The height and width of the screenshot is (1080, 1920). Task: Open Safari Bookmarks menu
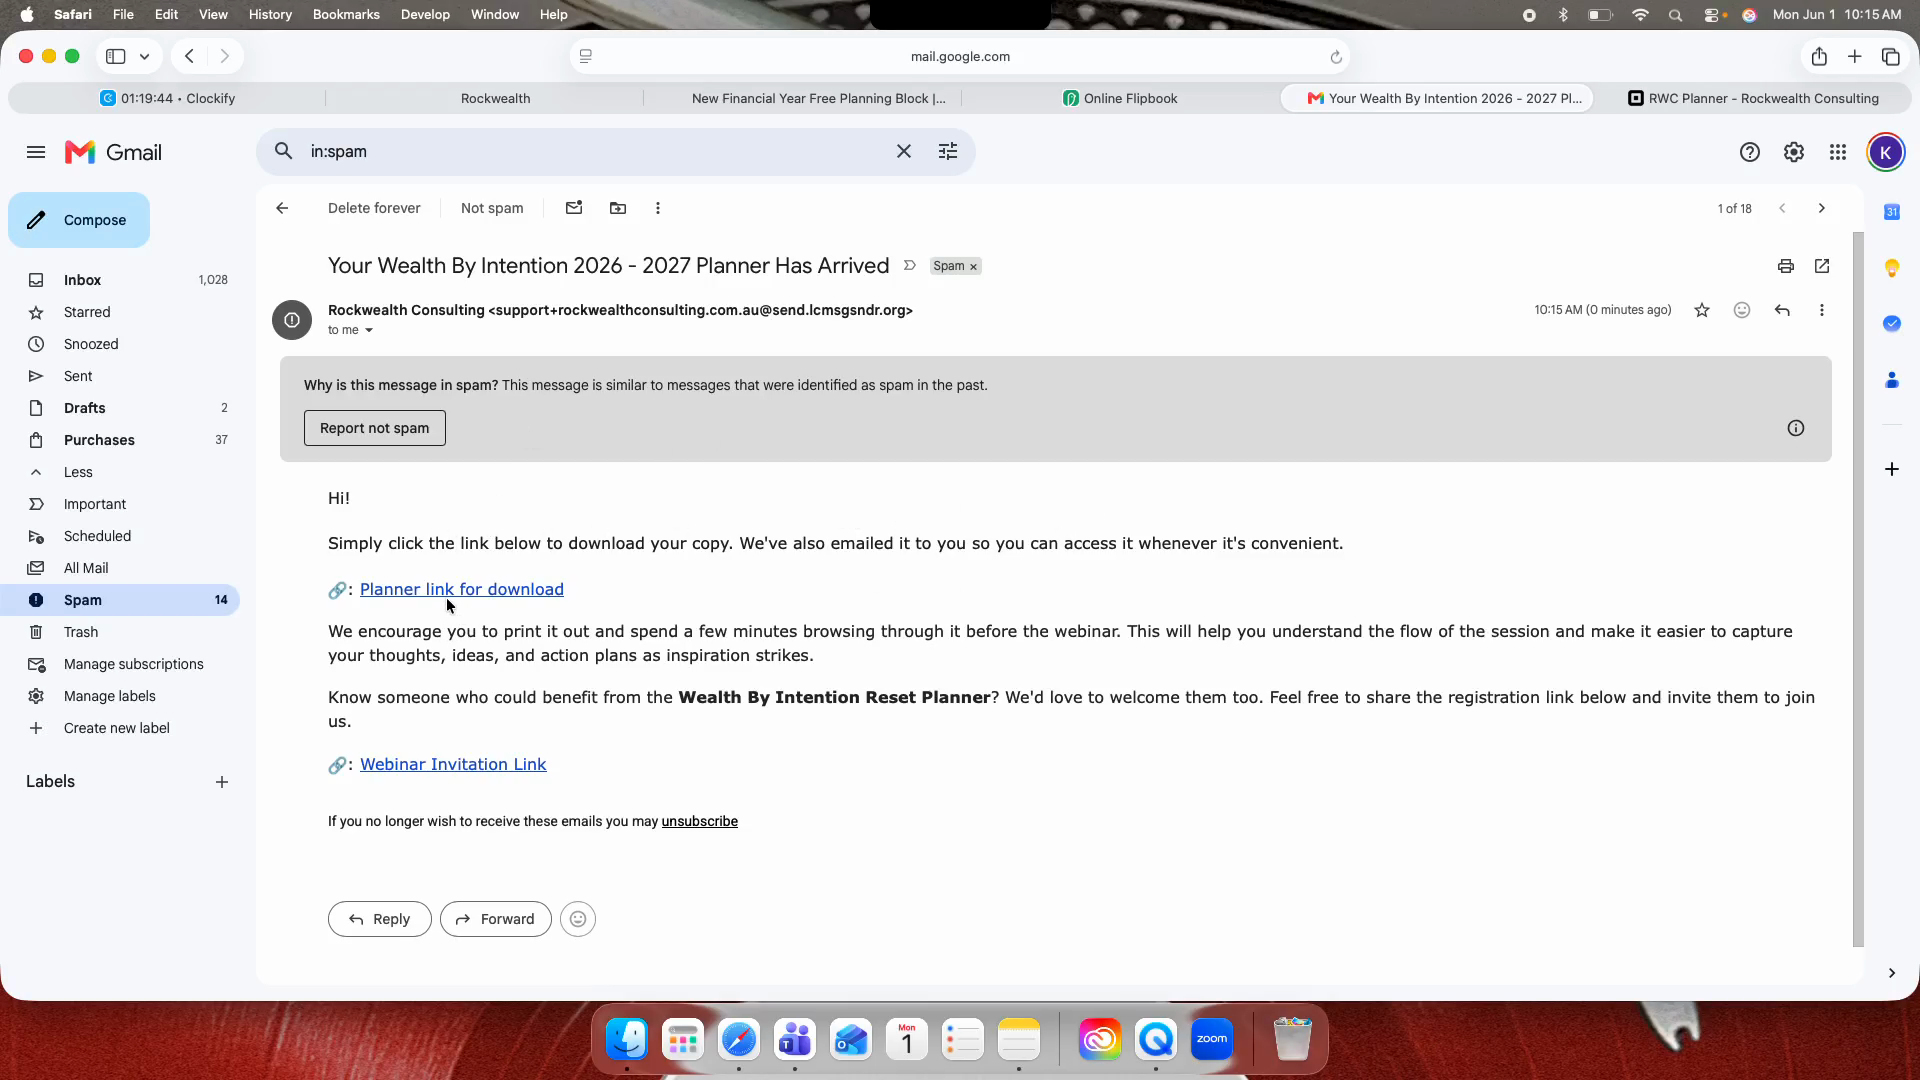click(x=346, y=14)
